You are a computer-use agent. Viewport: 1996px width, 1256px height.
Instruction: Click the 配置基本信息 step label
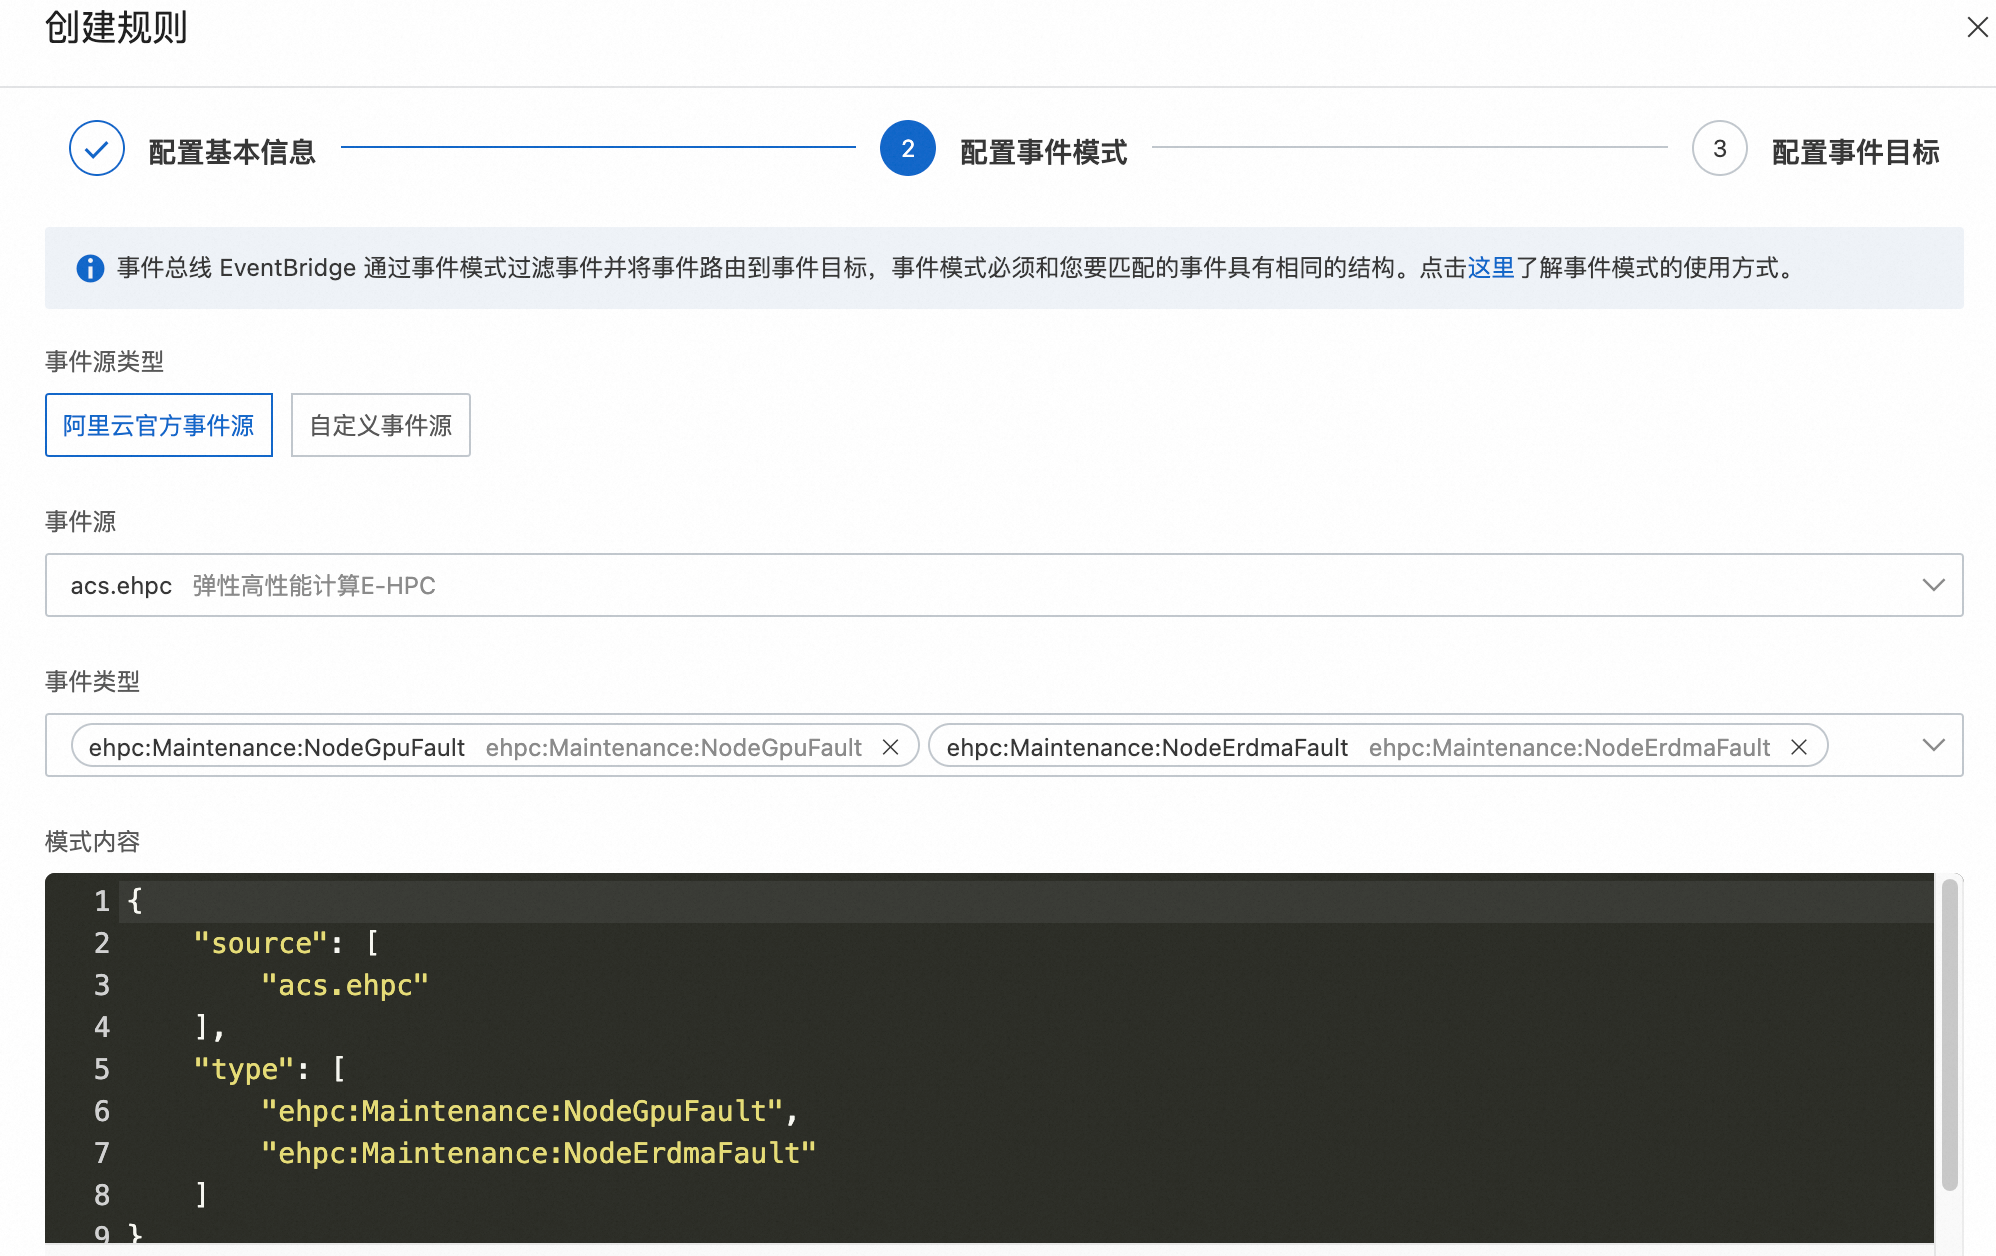(232, 152)
